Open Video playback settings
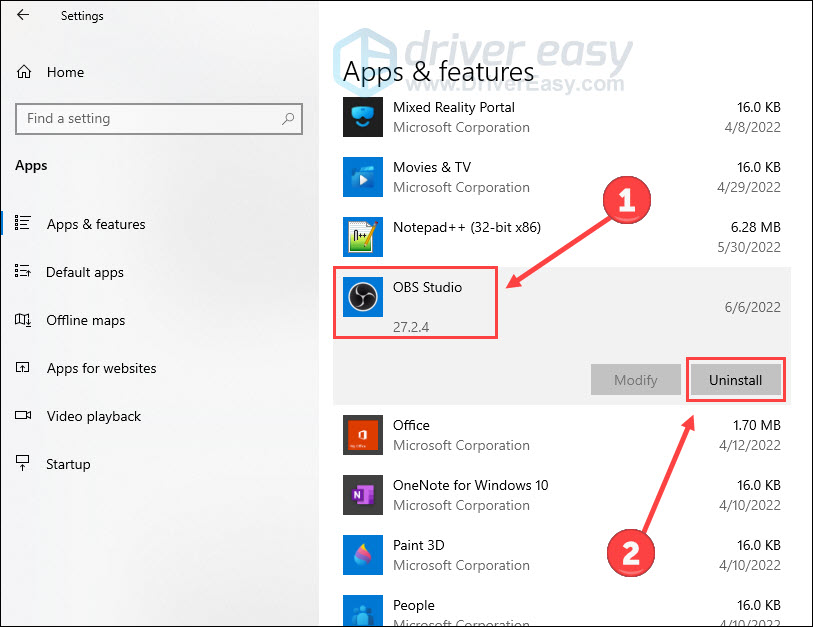Screen dimensions: 813x627 pos(94,416)
